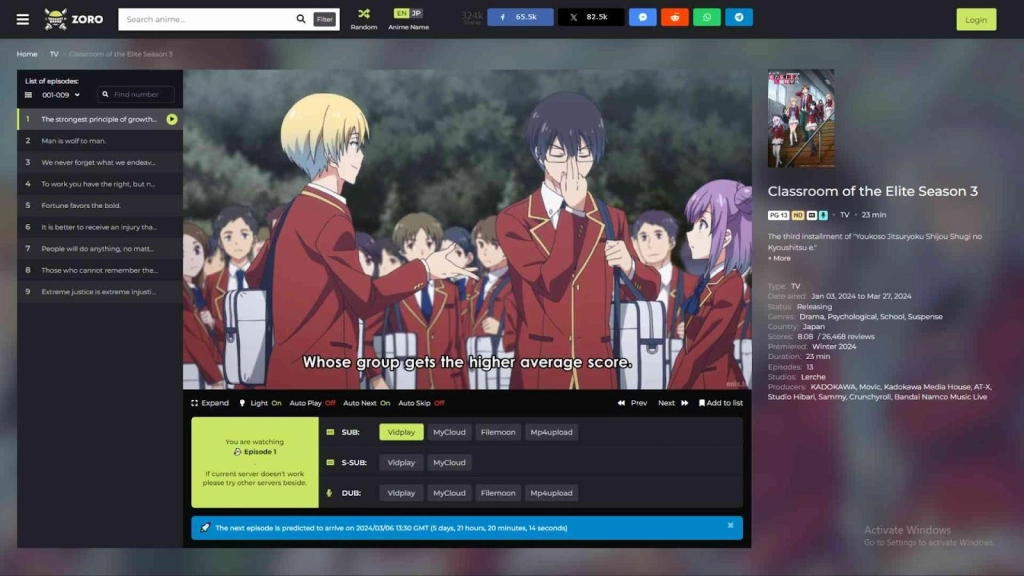
Task: Click the Suspense genre link
Action: click(x=925, y=317)
